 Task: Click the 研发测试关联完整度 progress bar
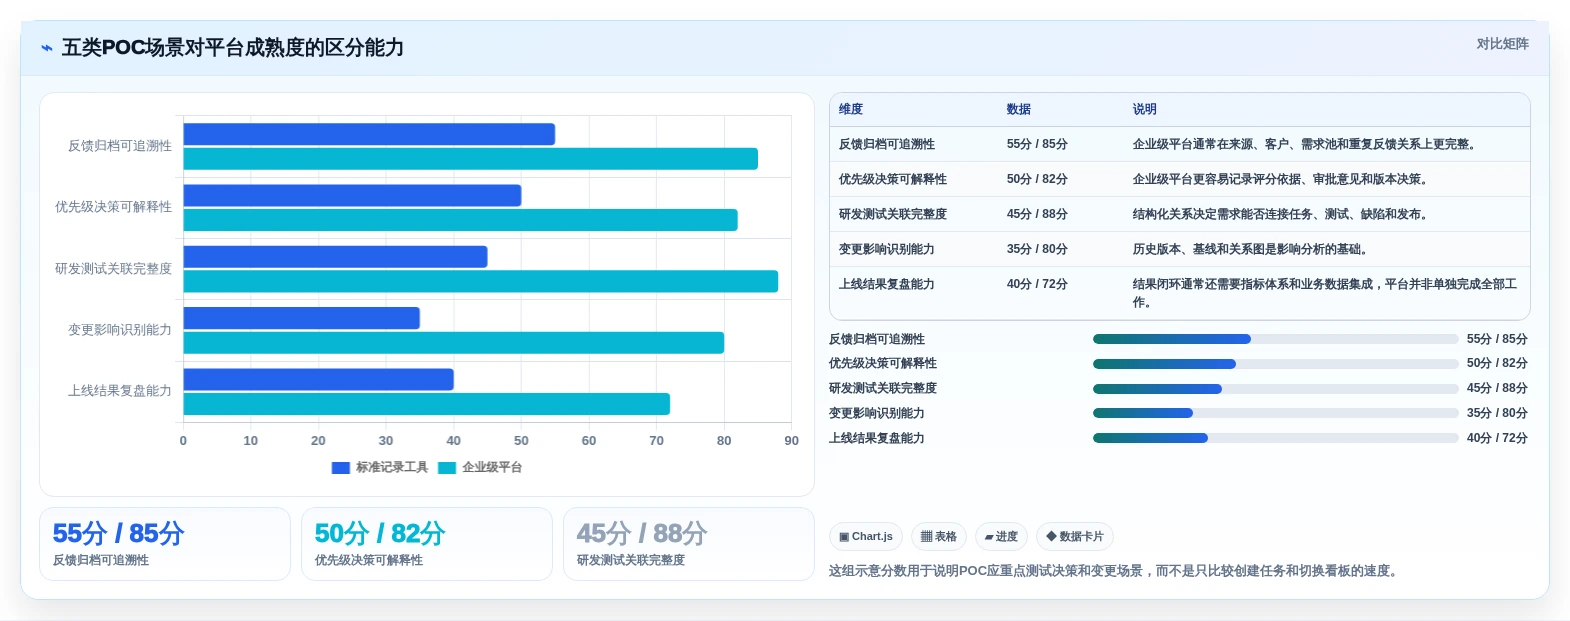tap(1275, 389)
